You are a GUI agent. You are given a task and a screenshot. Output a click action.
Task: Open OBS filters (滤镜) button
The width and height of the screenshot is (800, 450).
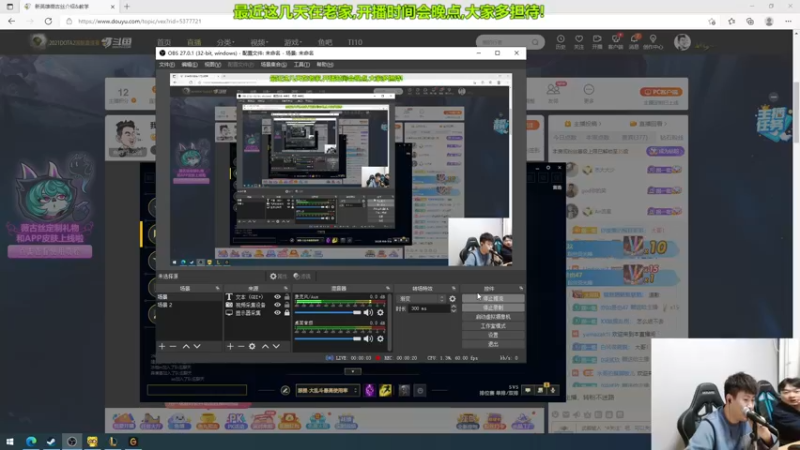point(302,276)
